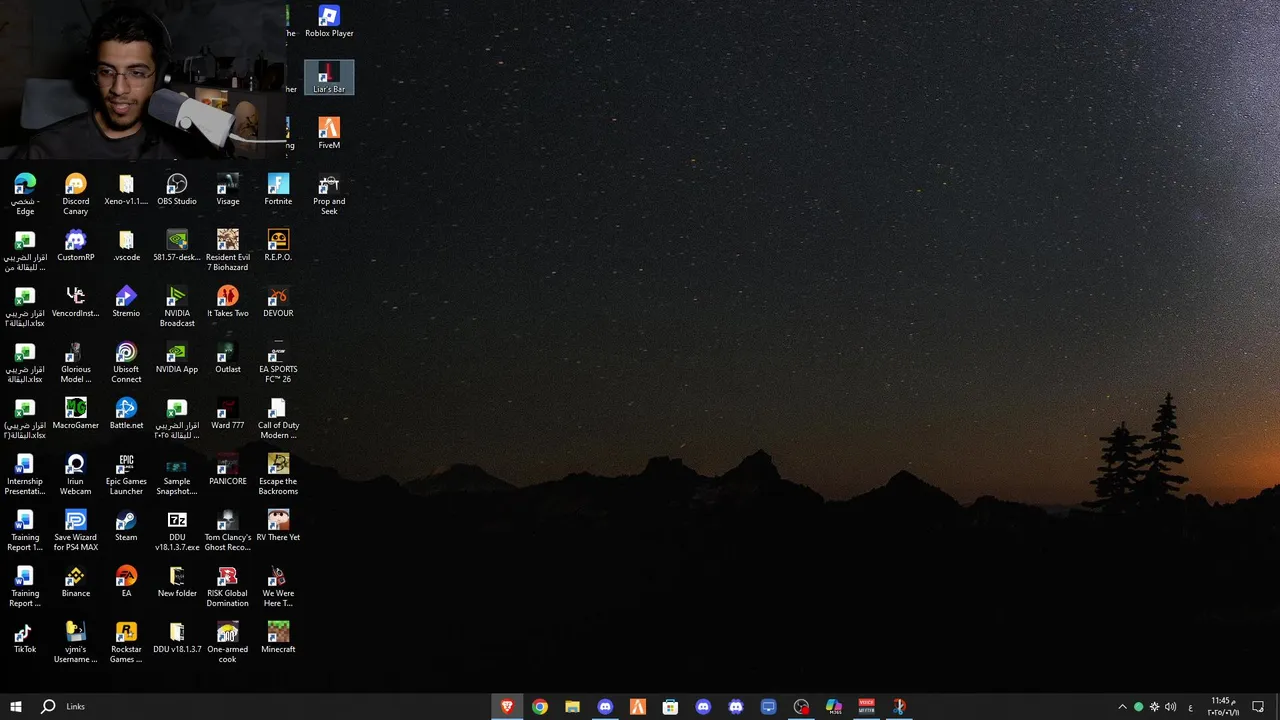This screenshot has width=1280, height=720.
Task: Open the CustomRP shortcut
Action: coord(76,245)
